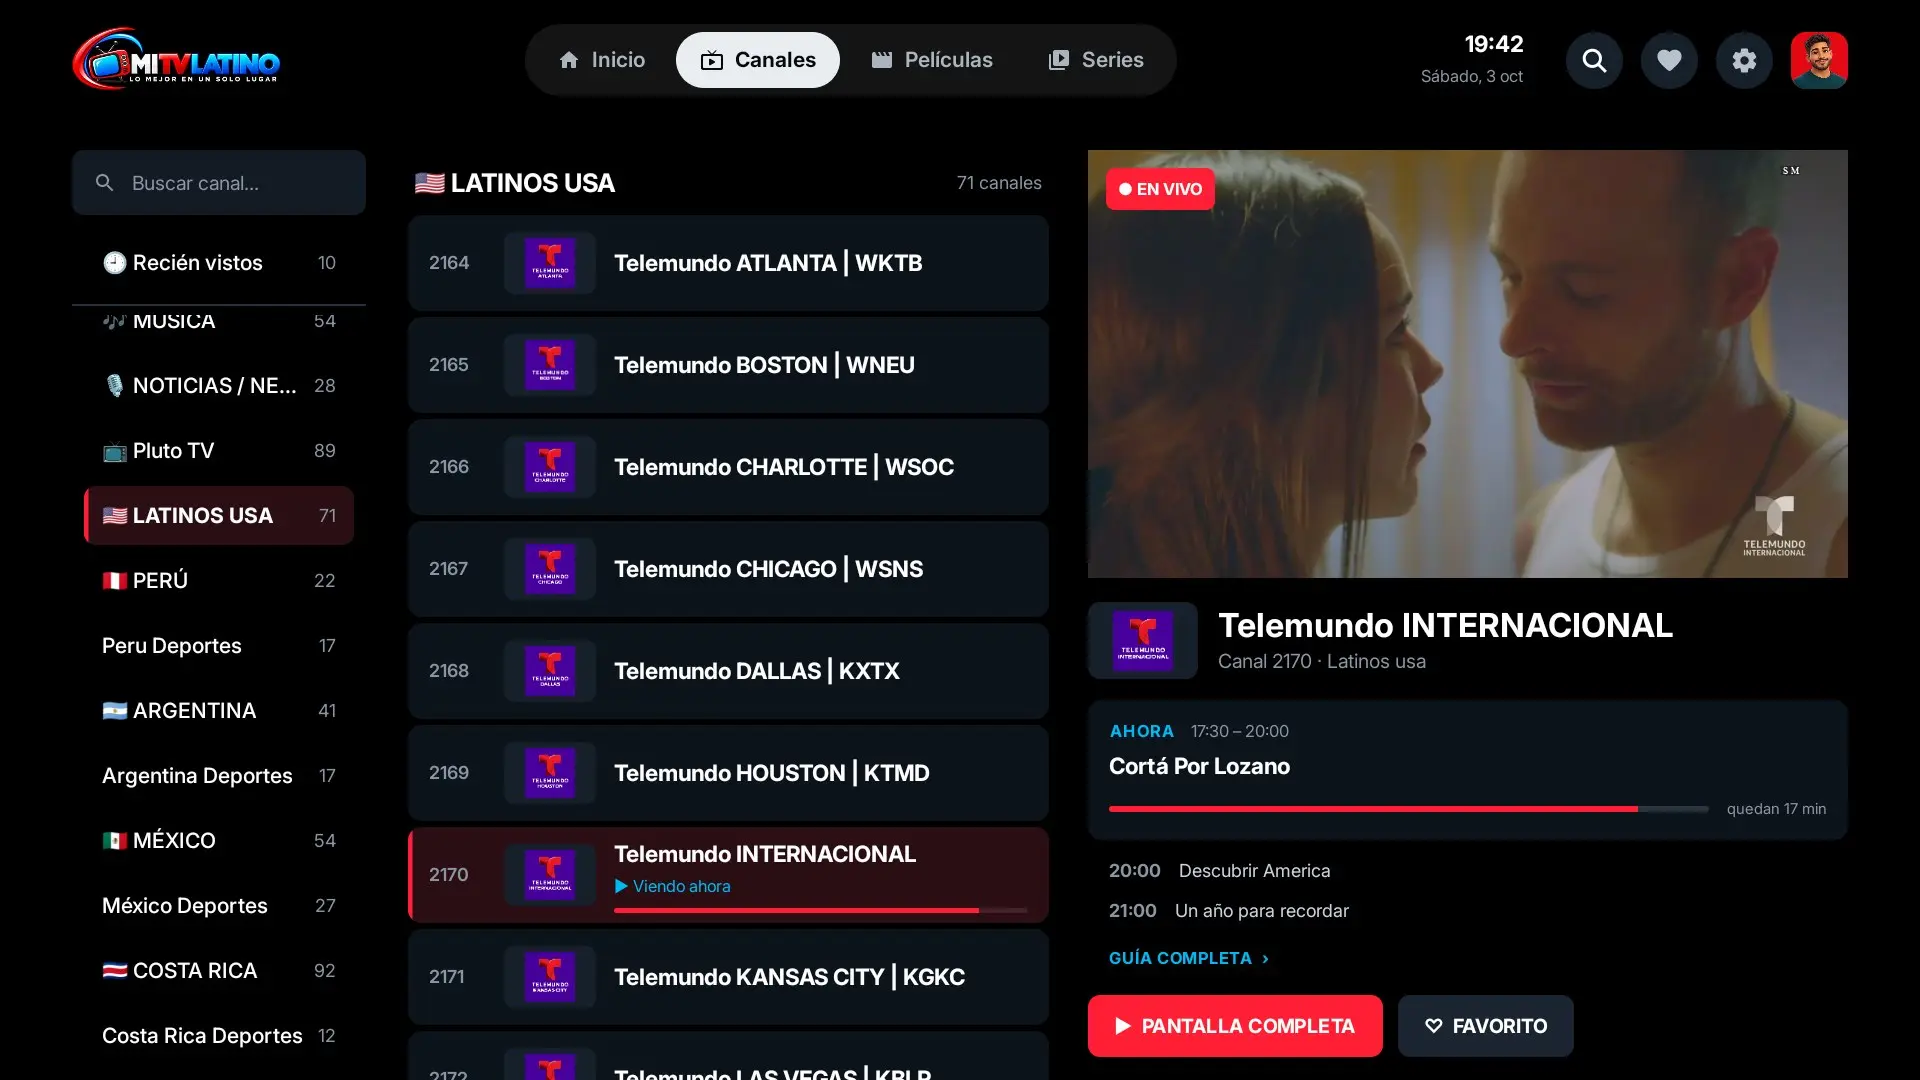Focus the Buscar canal search field
The height and width of the screenshot is (1080, 1920).
click(219, 183)
